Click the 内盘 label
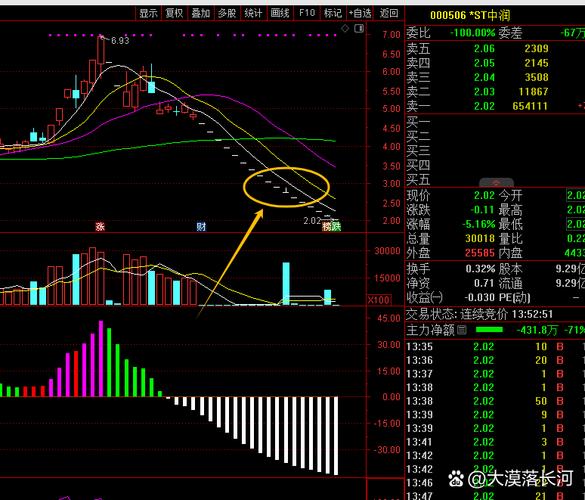 pos(511,253)
